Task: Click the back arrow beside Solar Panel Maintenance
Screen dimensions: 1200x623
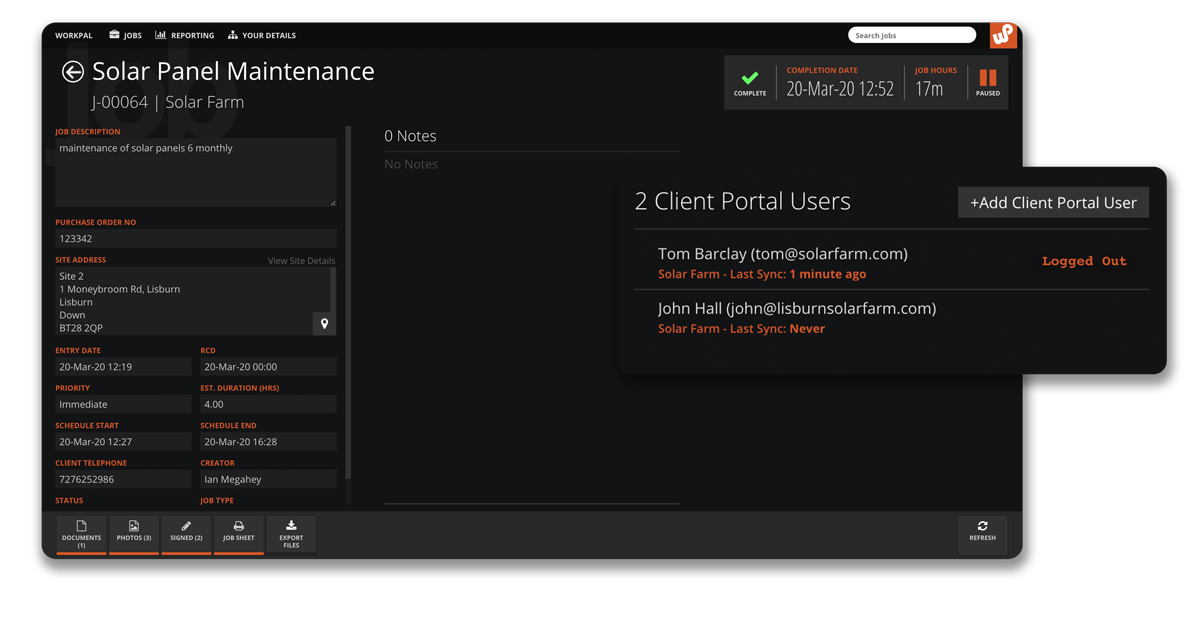Action: pos(72,71)
